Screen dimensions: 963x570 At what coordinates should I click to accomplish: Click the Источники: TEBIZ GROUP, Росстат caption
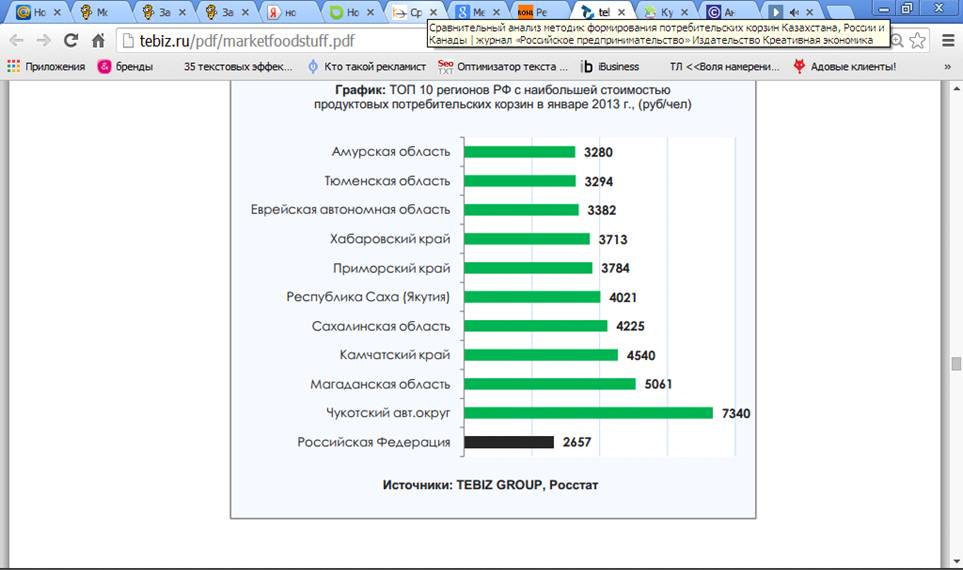(x=490, y=485)
